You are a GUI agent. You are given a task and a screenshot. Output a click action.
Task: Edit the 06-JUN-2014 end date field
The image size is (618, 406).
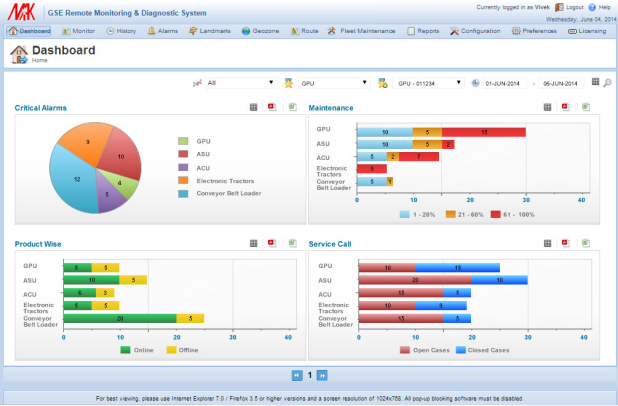(x=561, y=83)
